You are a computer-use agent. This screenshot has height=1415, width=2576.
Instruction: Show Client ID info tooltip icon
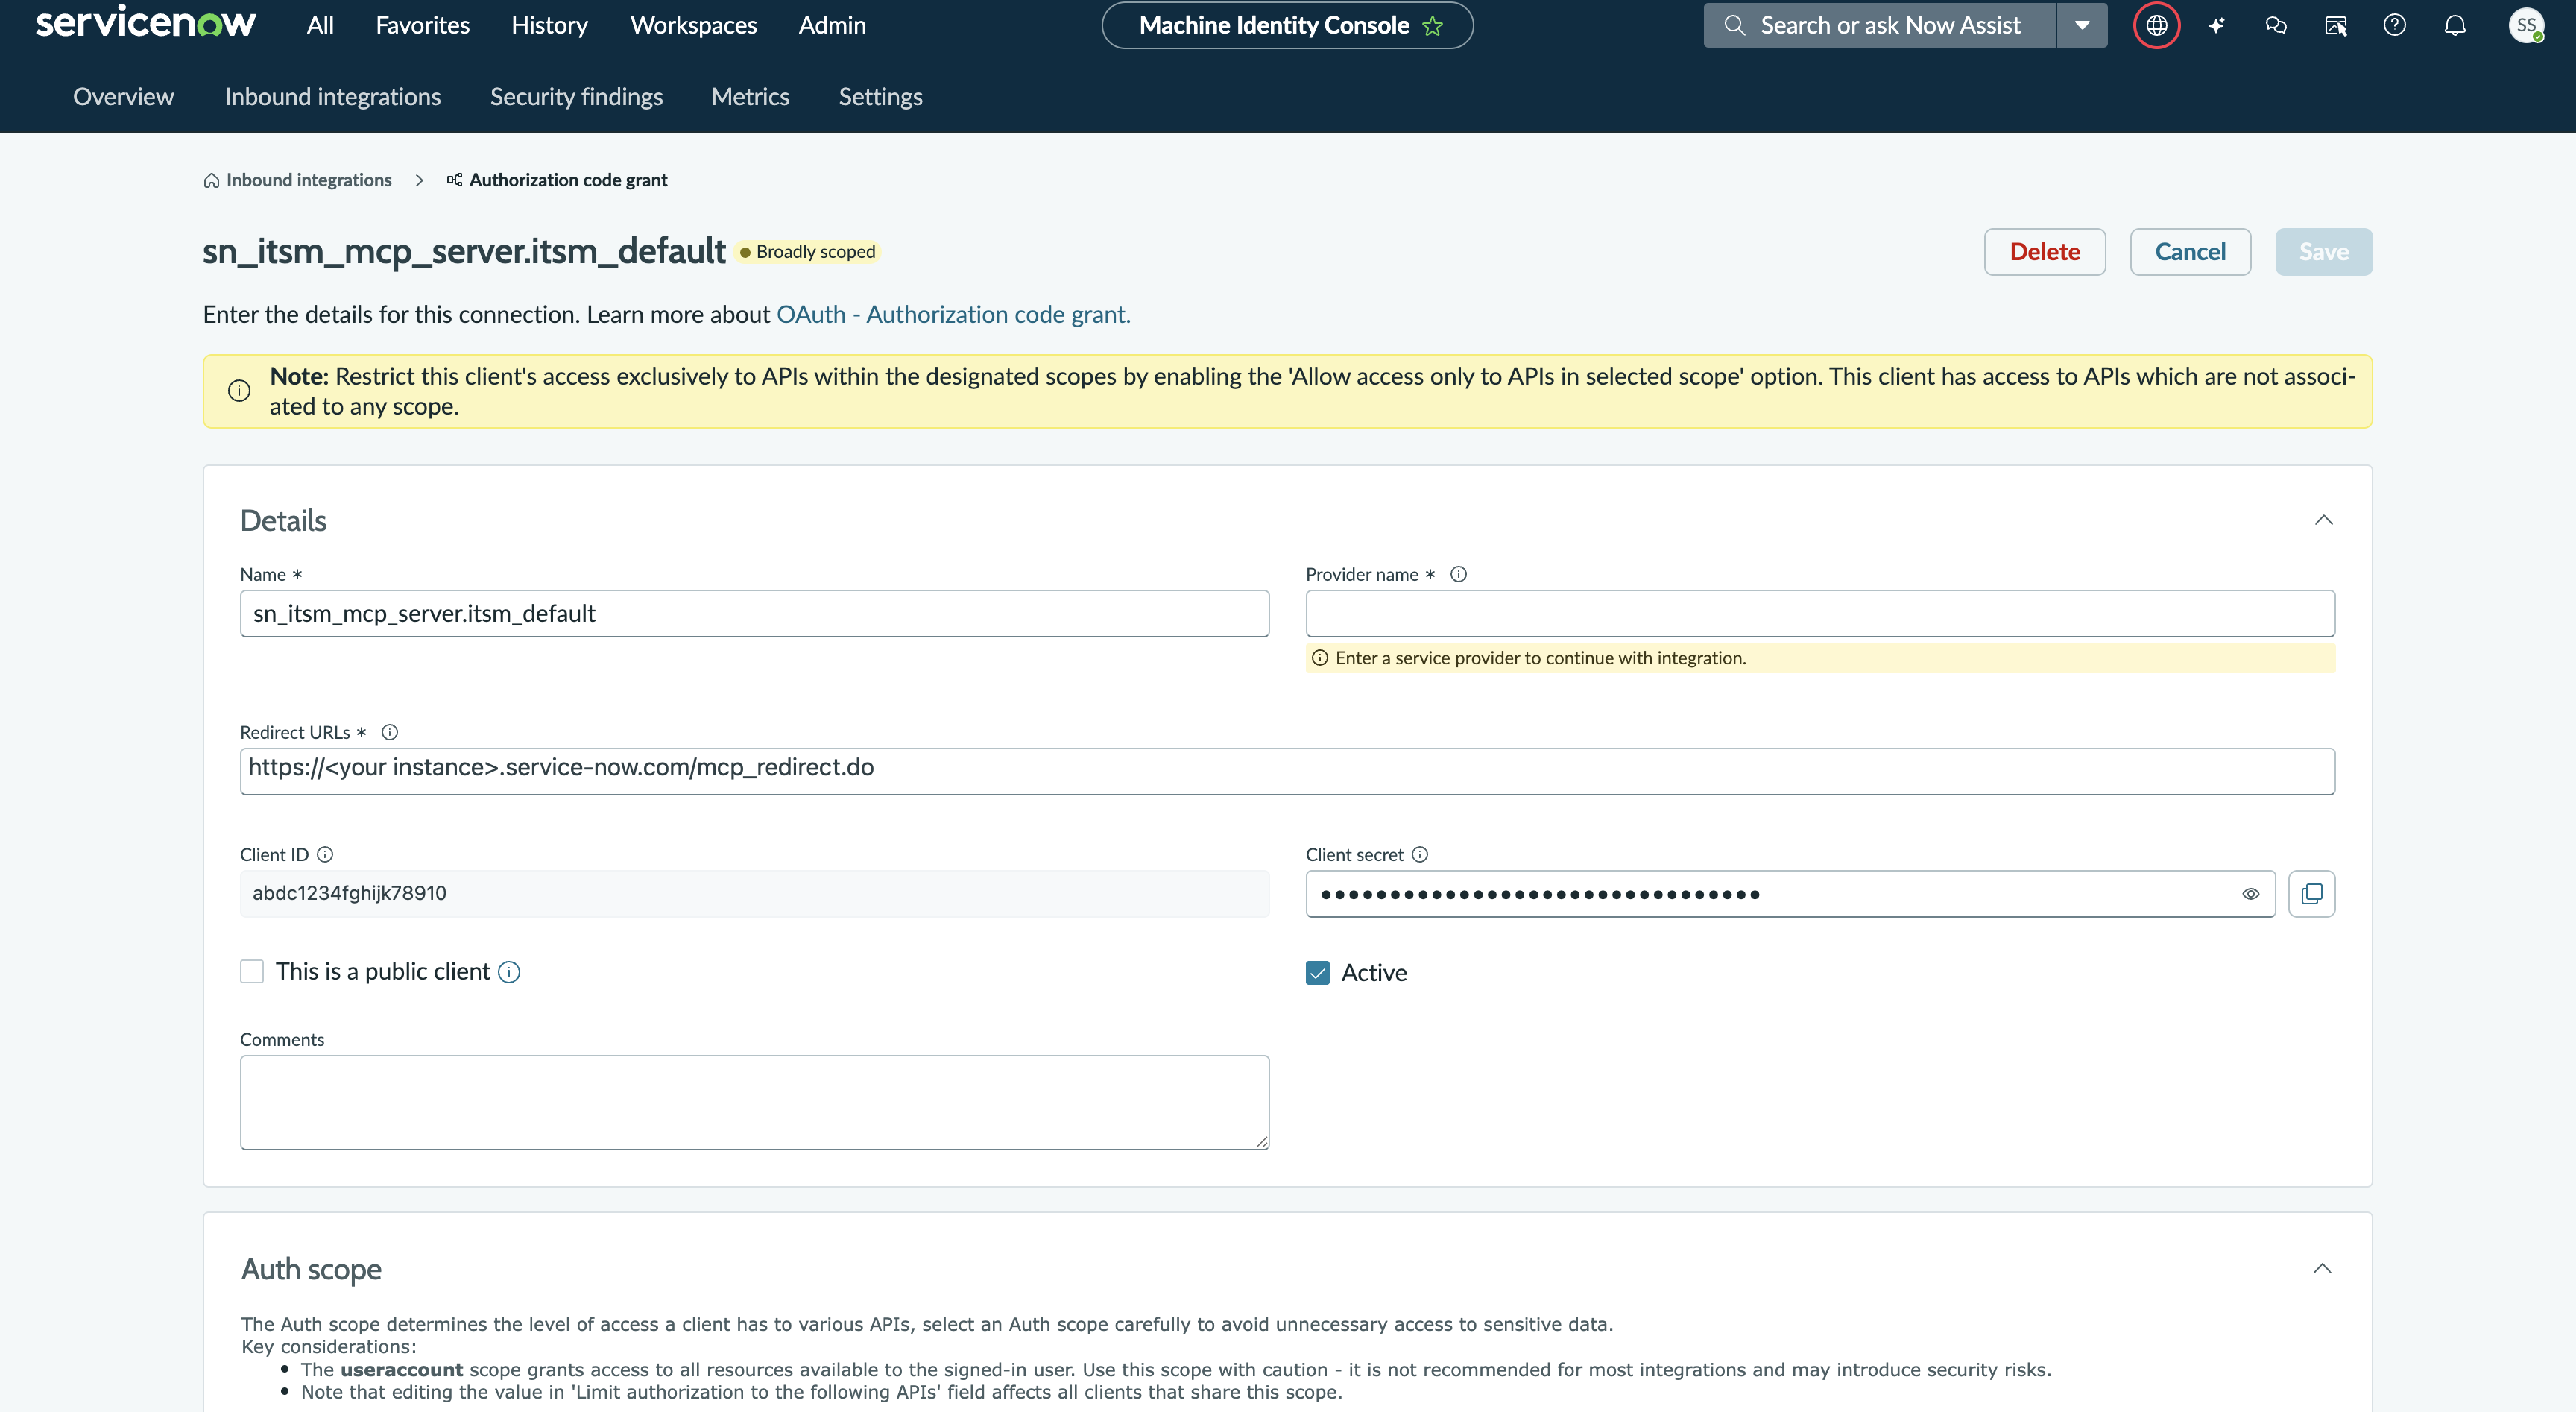(325, 855)
